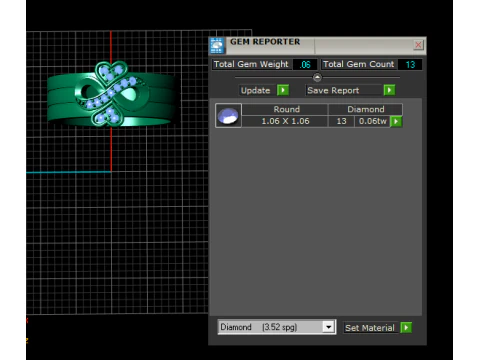Screen dimensions: 480x360
Task: Click the Total Gem Weight value .06
Action: tap(305, 64)
